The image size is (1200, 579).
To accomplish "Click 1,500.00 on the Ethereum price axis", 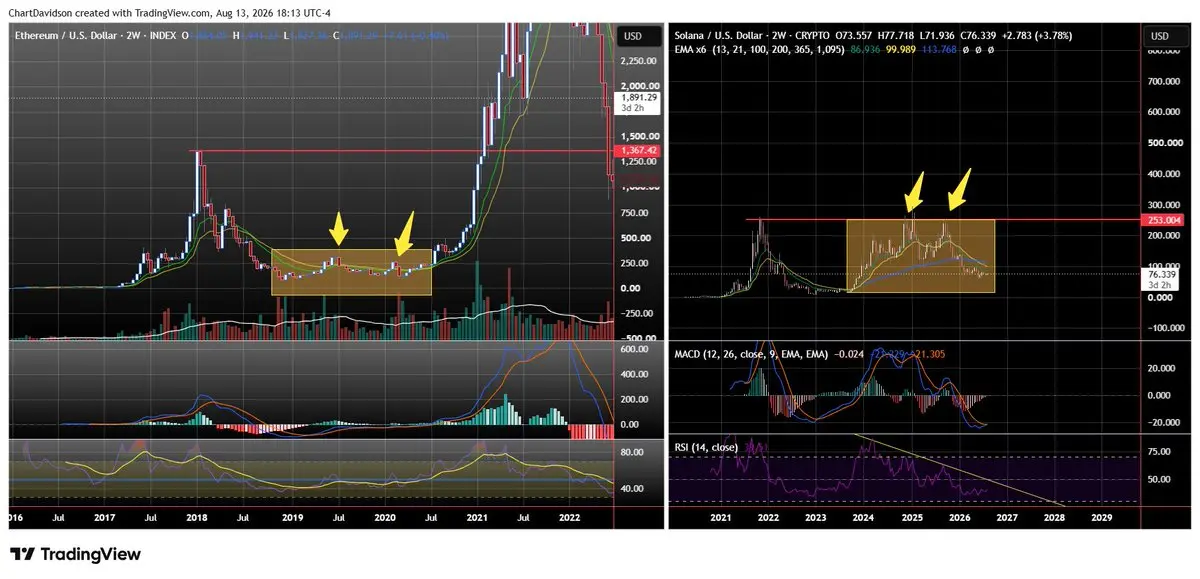I will pos(642,137).
